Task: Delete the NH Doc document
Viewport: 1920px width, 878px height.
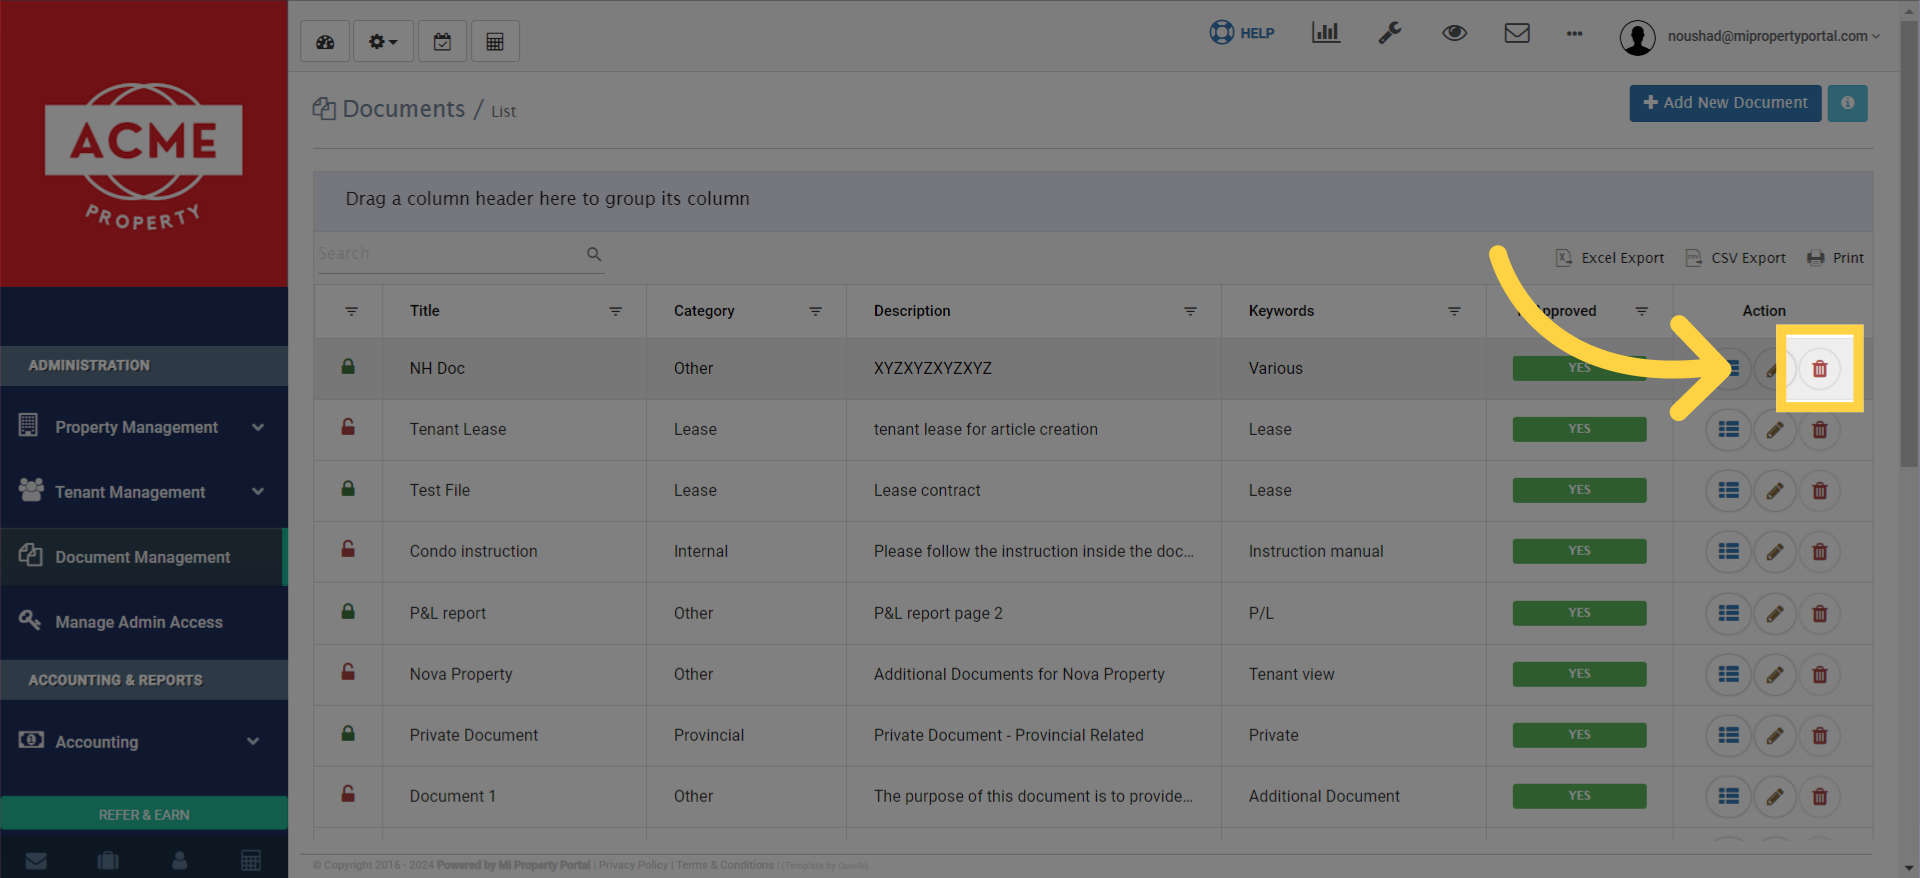Action: [1820, 369]
